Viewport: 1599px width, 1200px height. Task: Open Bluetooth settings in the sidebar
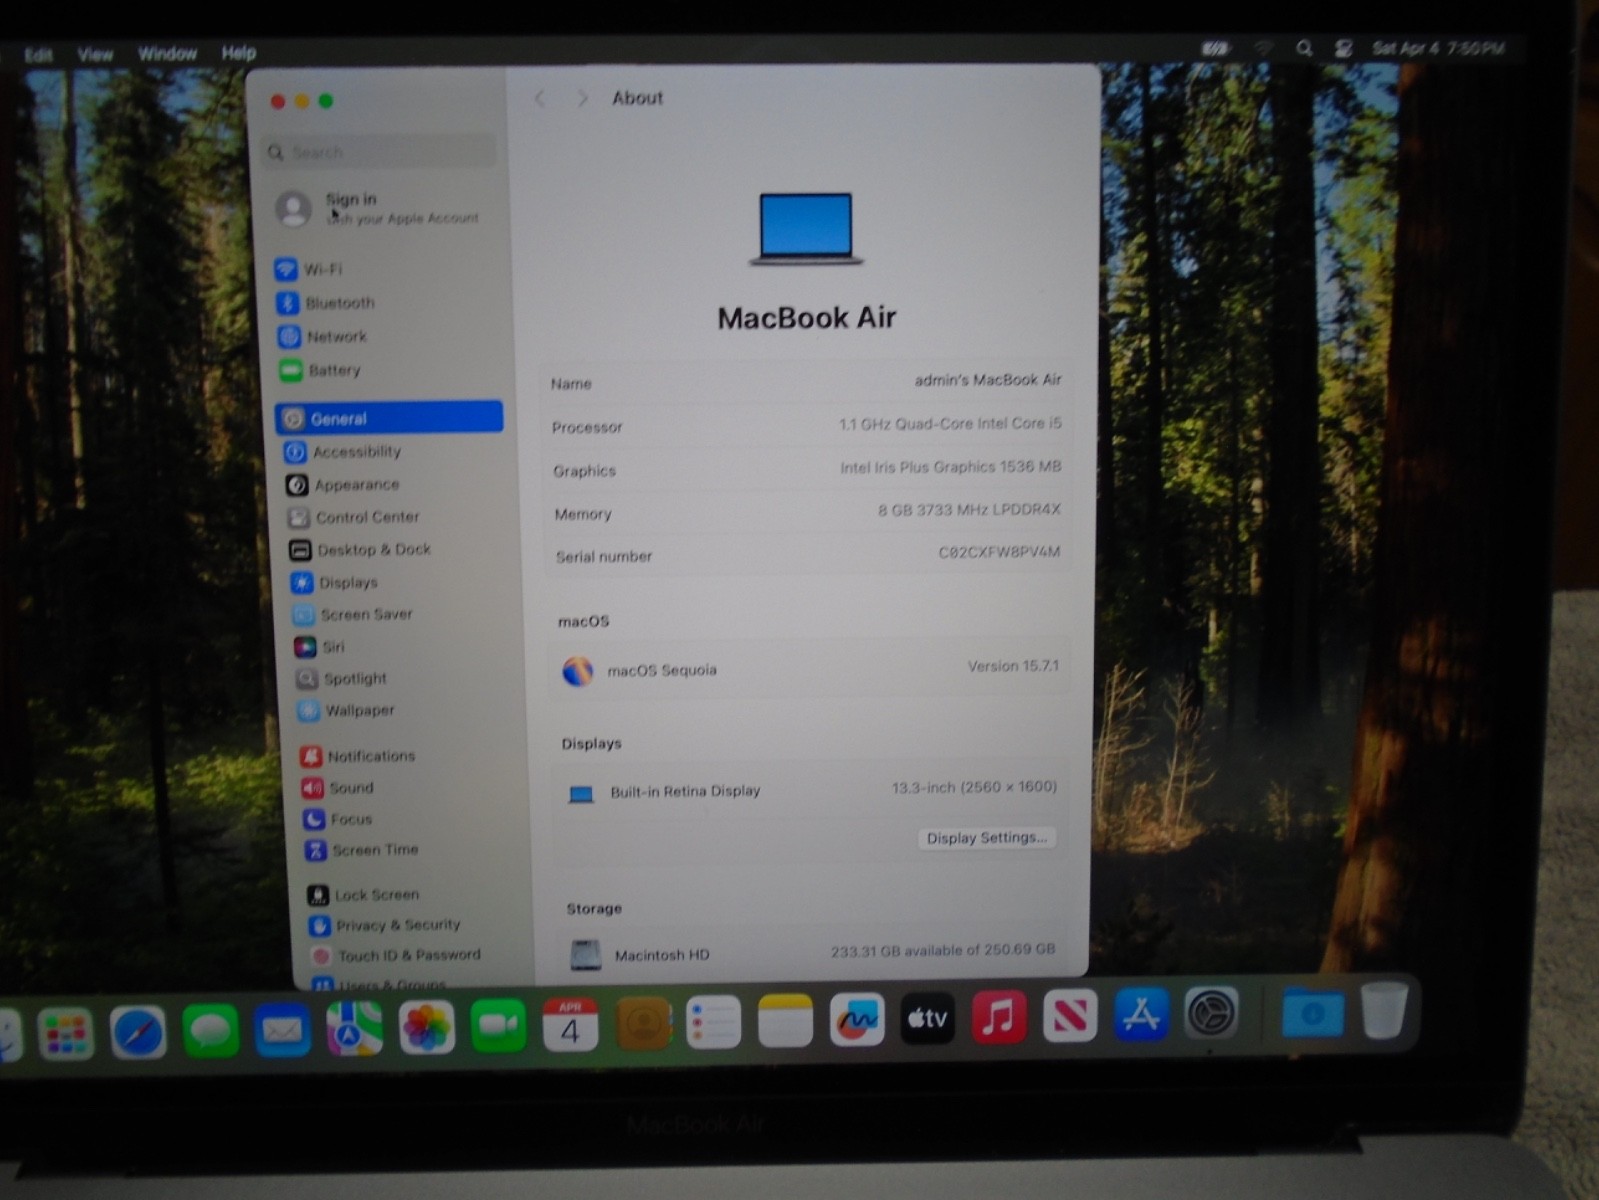[x=327, y=303]
